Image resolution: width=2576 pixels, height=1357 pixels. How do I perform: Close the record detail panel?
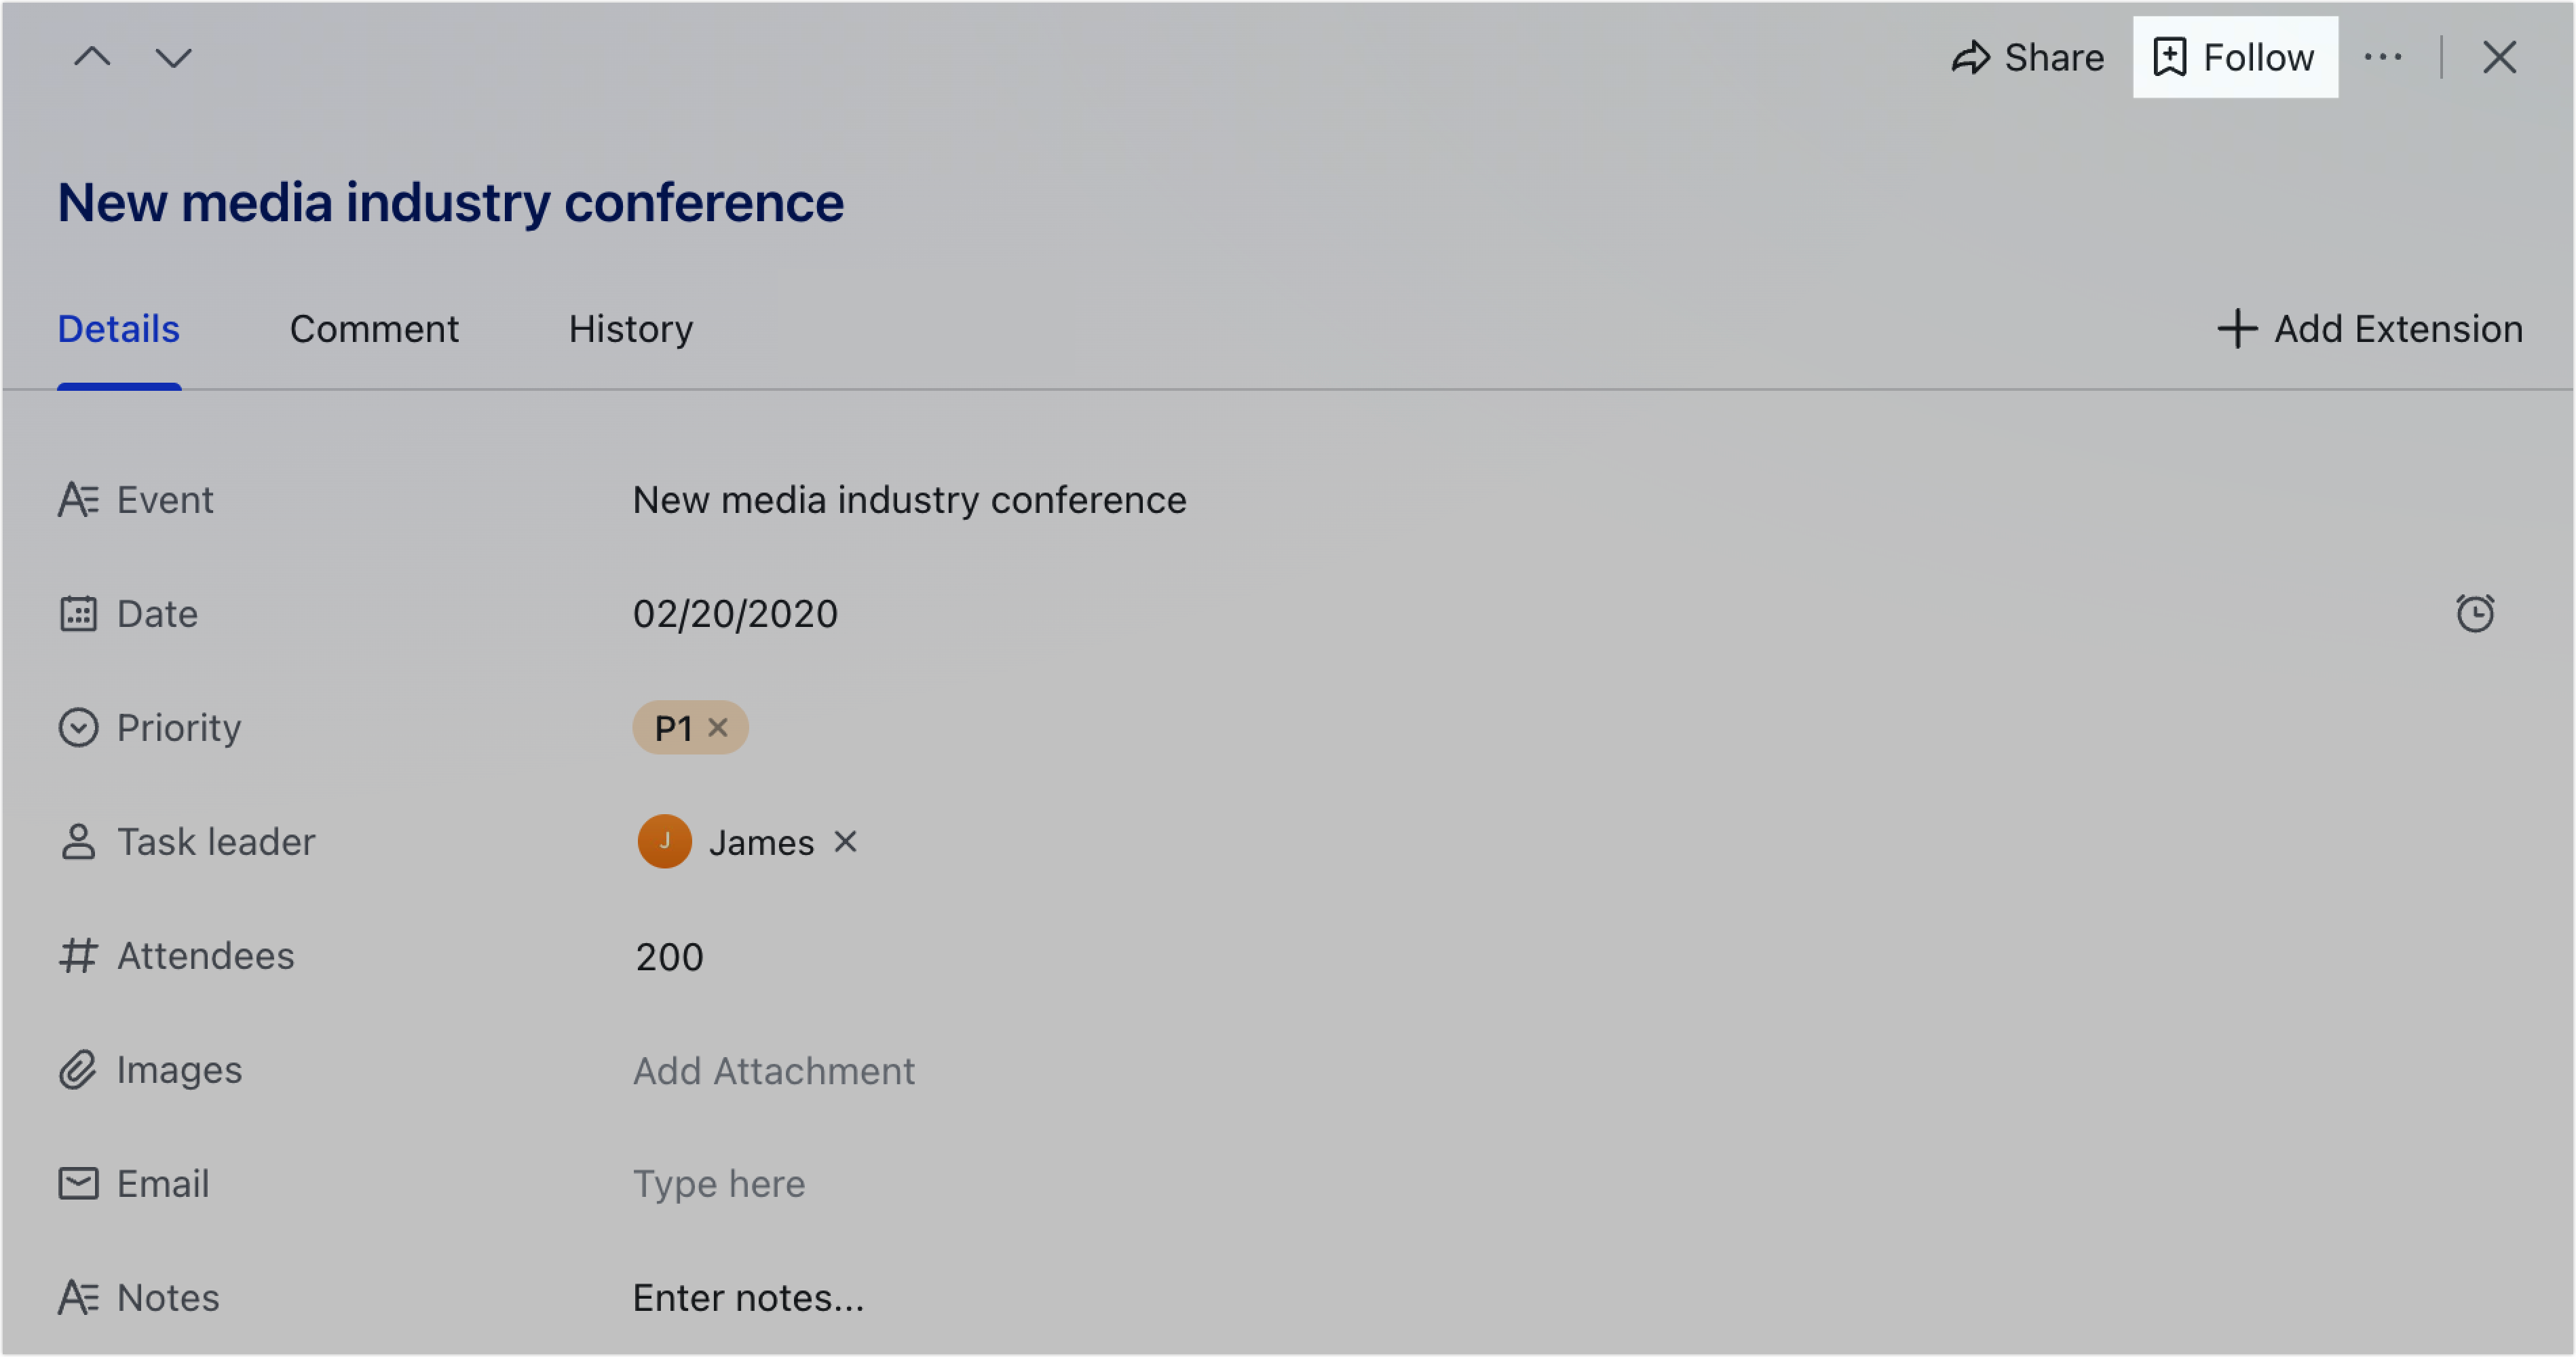(2499, 57)
